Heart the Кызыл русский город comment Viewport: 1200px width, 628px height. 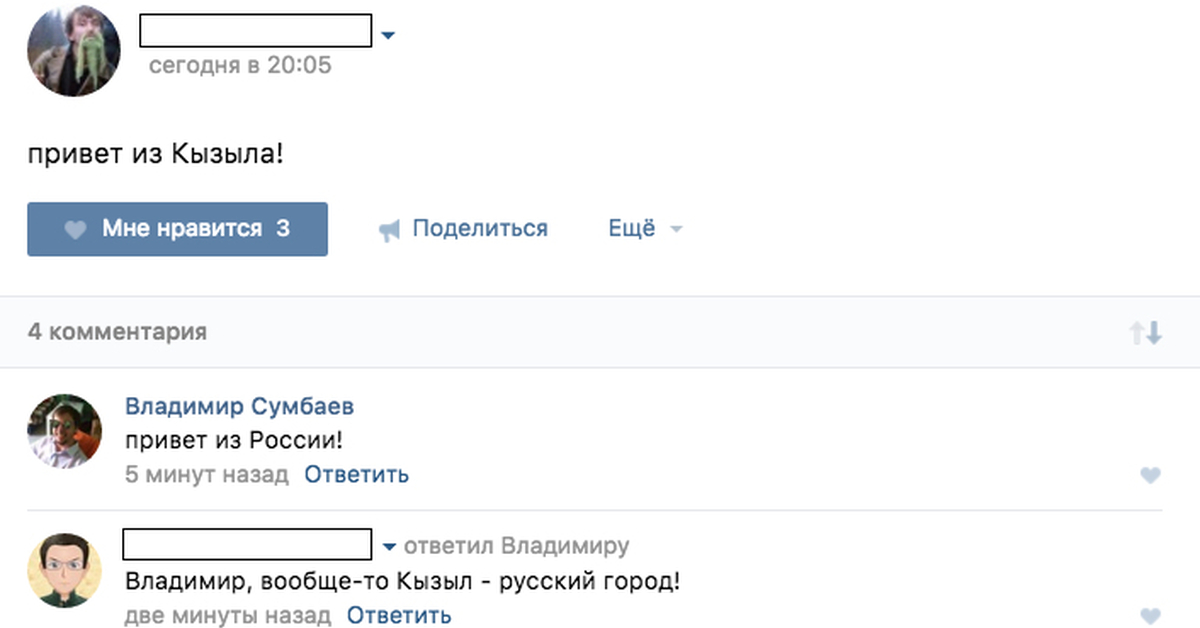[x=1150, y=616]
